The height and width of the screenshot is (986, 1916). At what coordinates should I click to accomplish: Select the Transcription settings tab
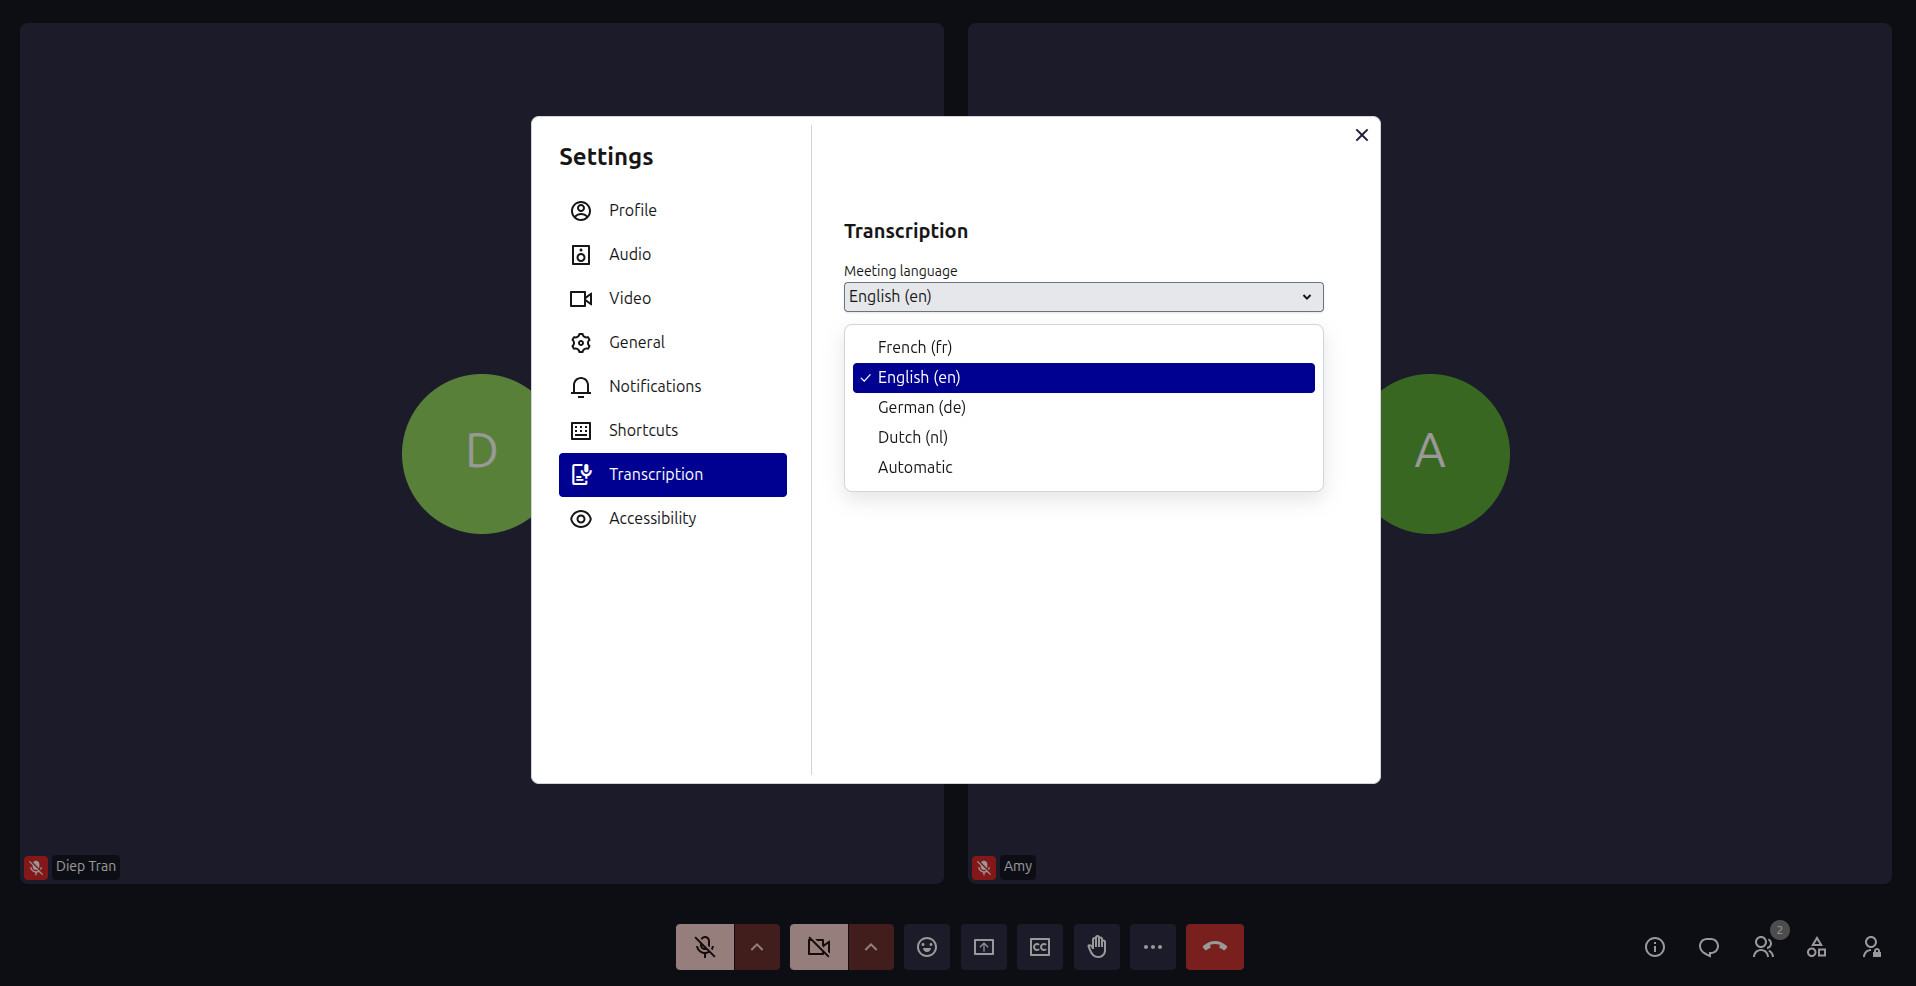coord(672,474)
